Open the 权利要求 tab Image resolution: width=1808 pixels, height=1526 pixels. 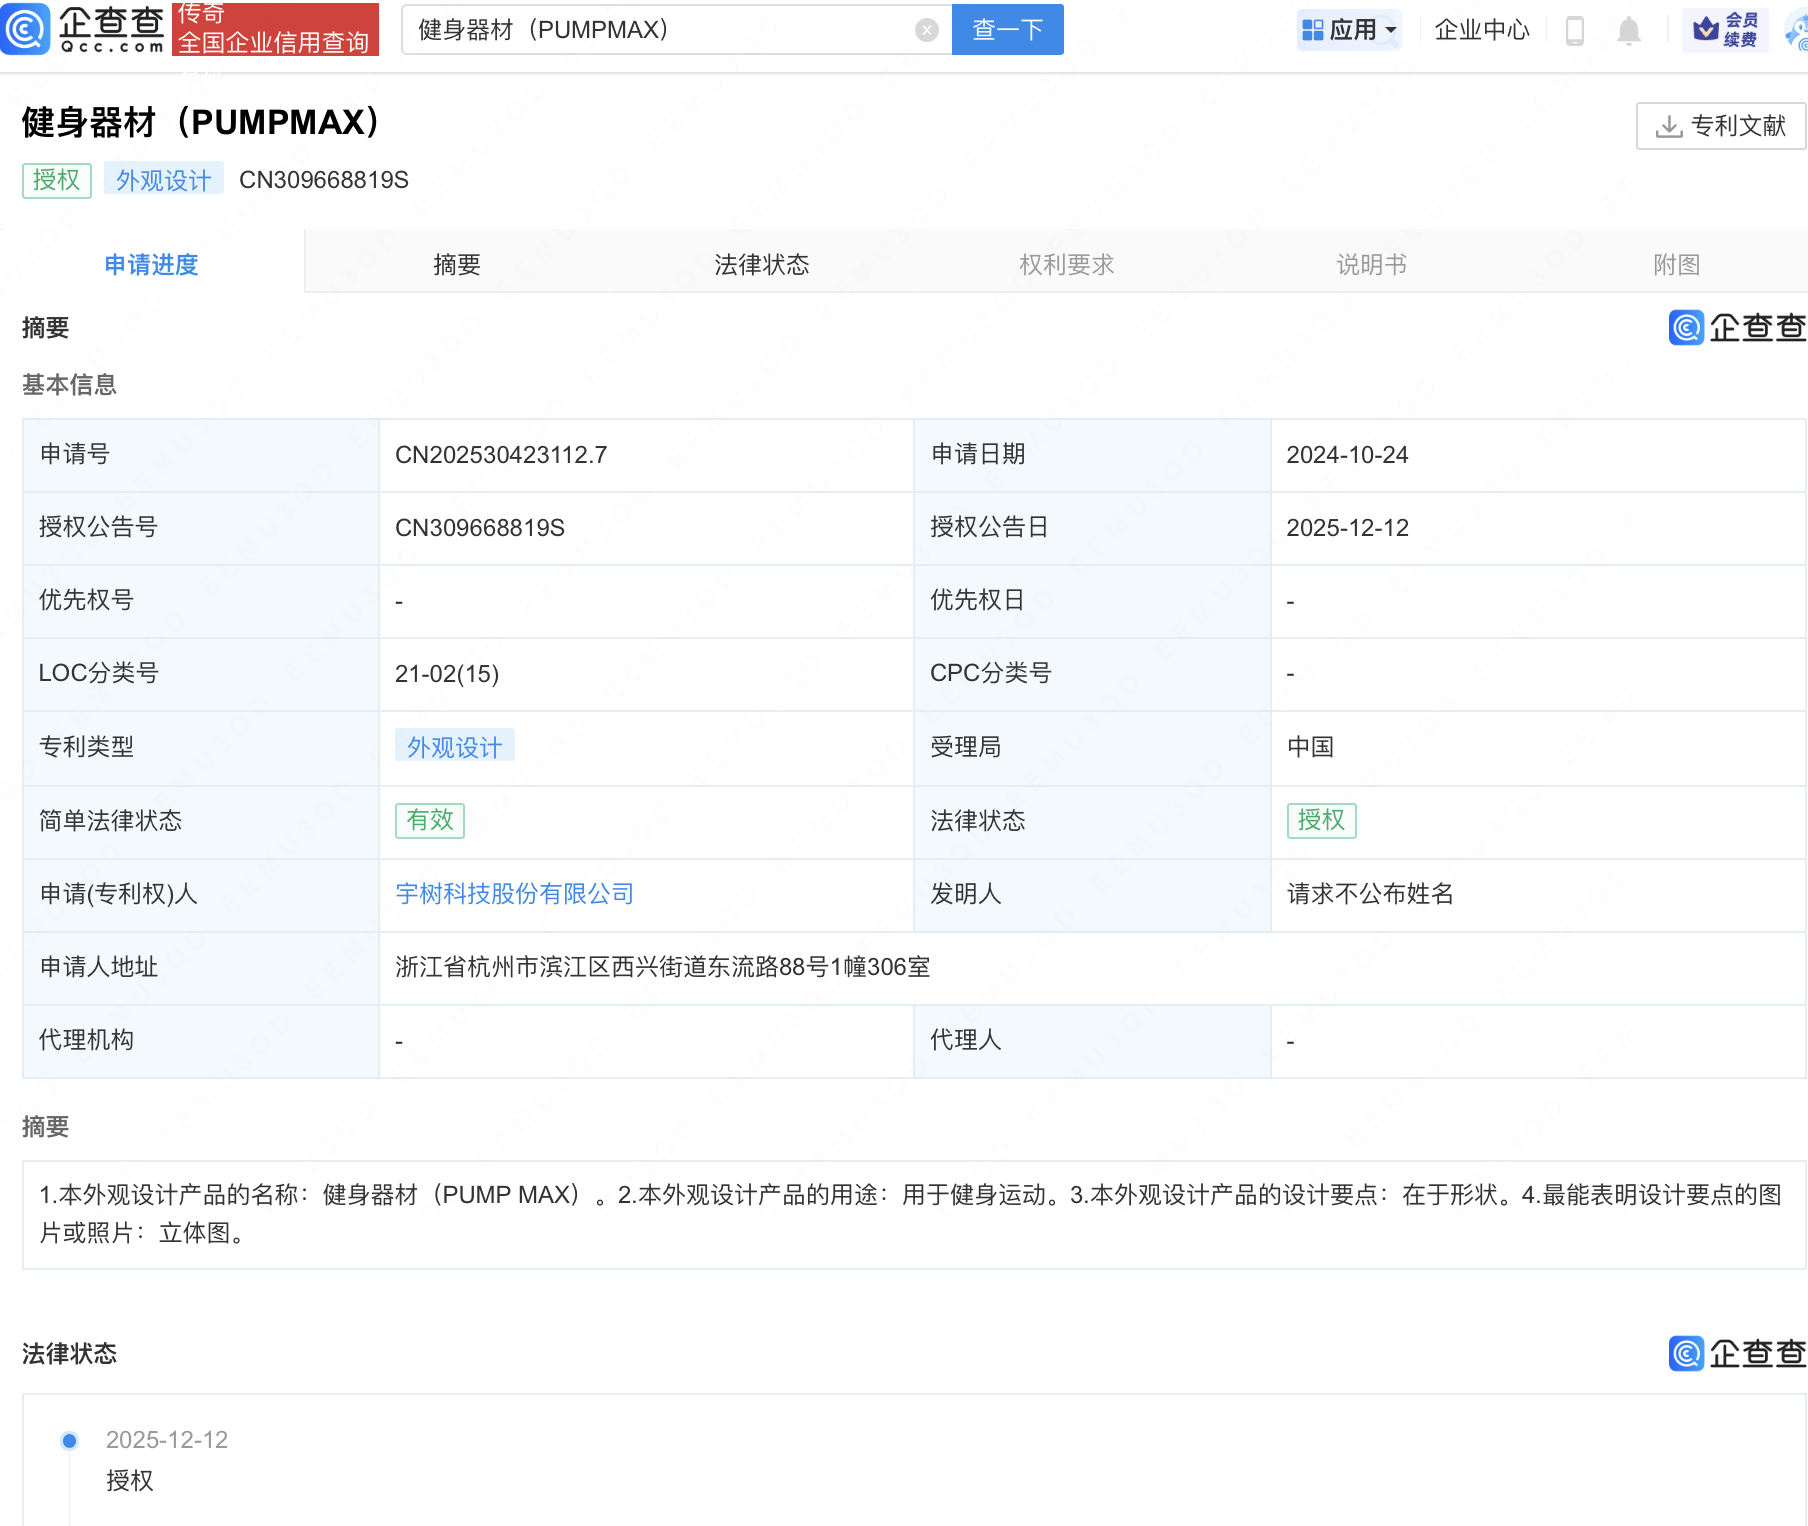(x=1066, y=264)
